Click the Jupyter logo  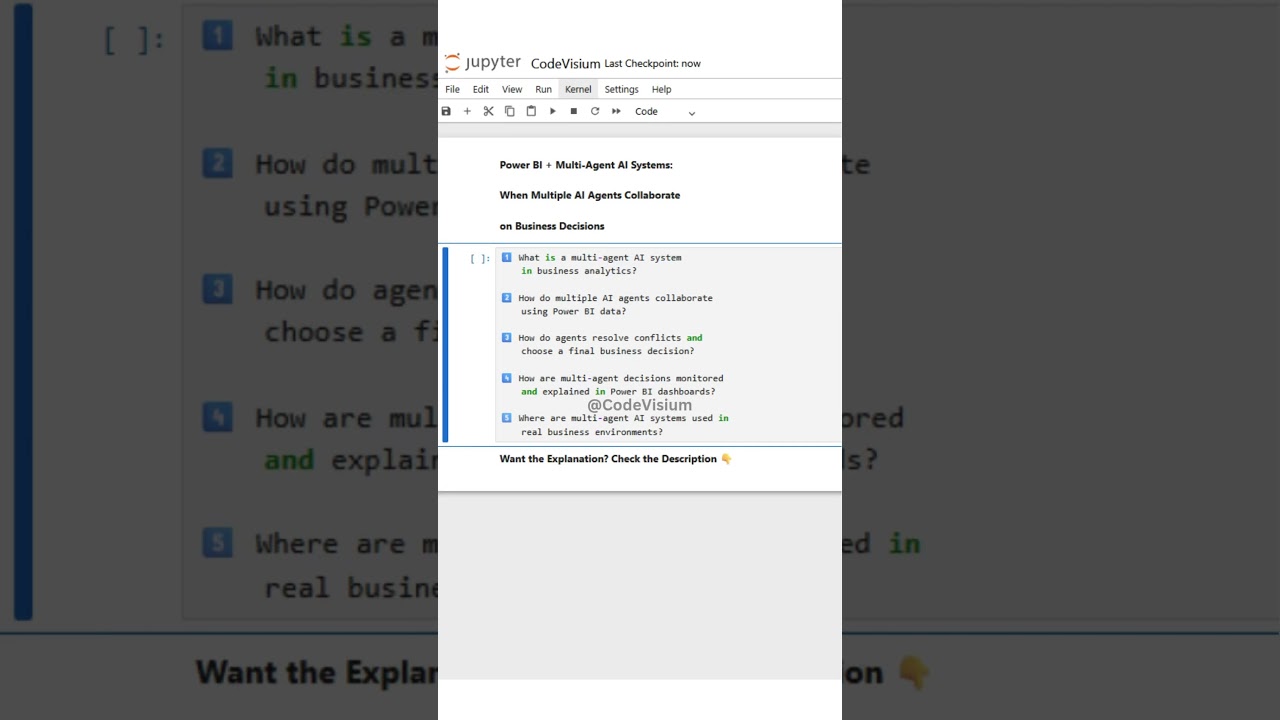pyautogui.click(x=483, y=63)
